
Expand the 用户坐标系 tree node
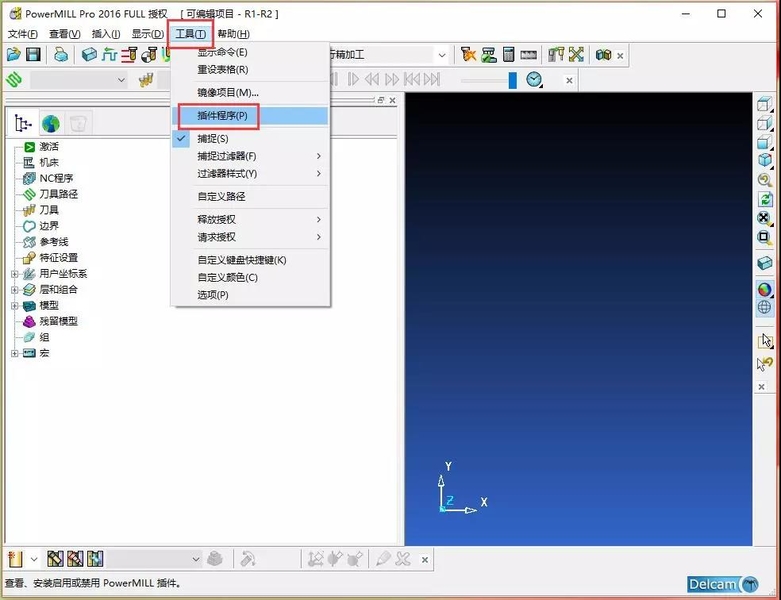tap(15, 274)
